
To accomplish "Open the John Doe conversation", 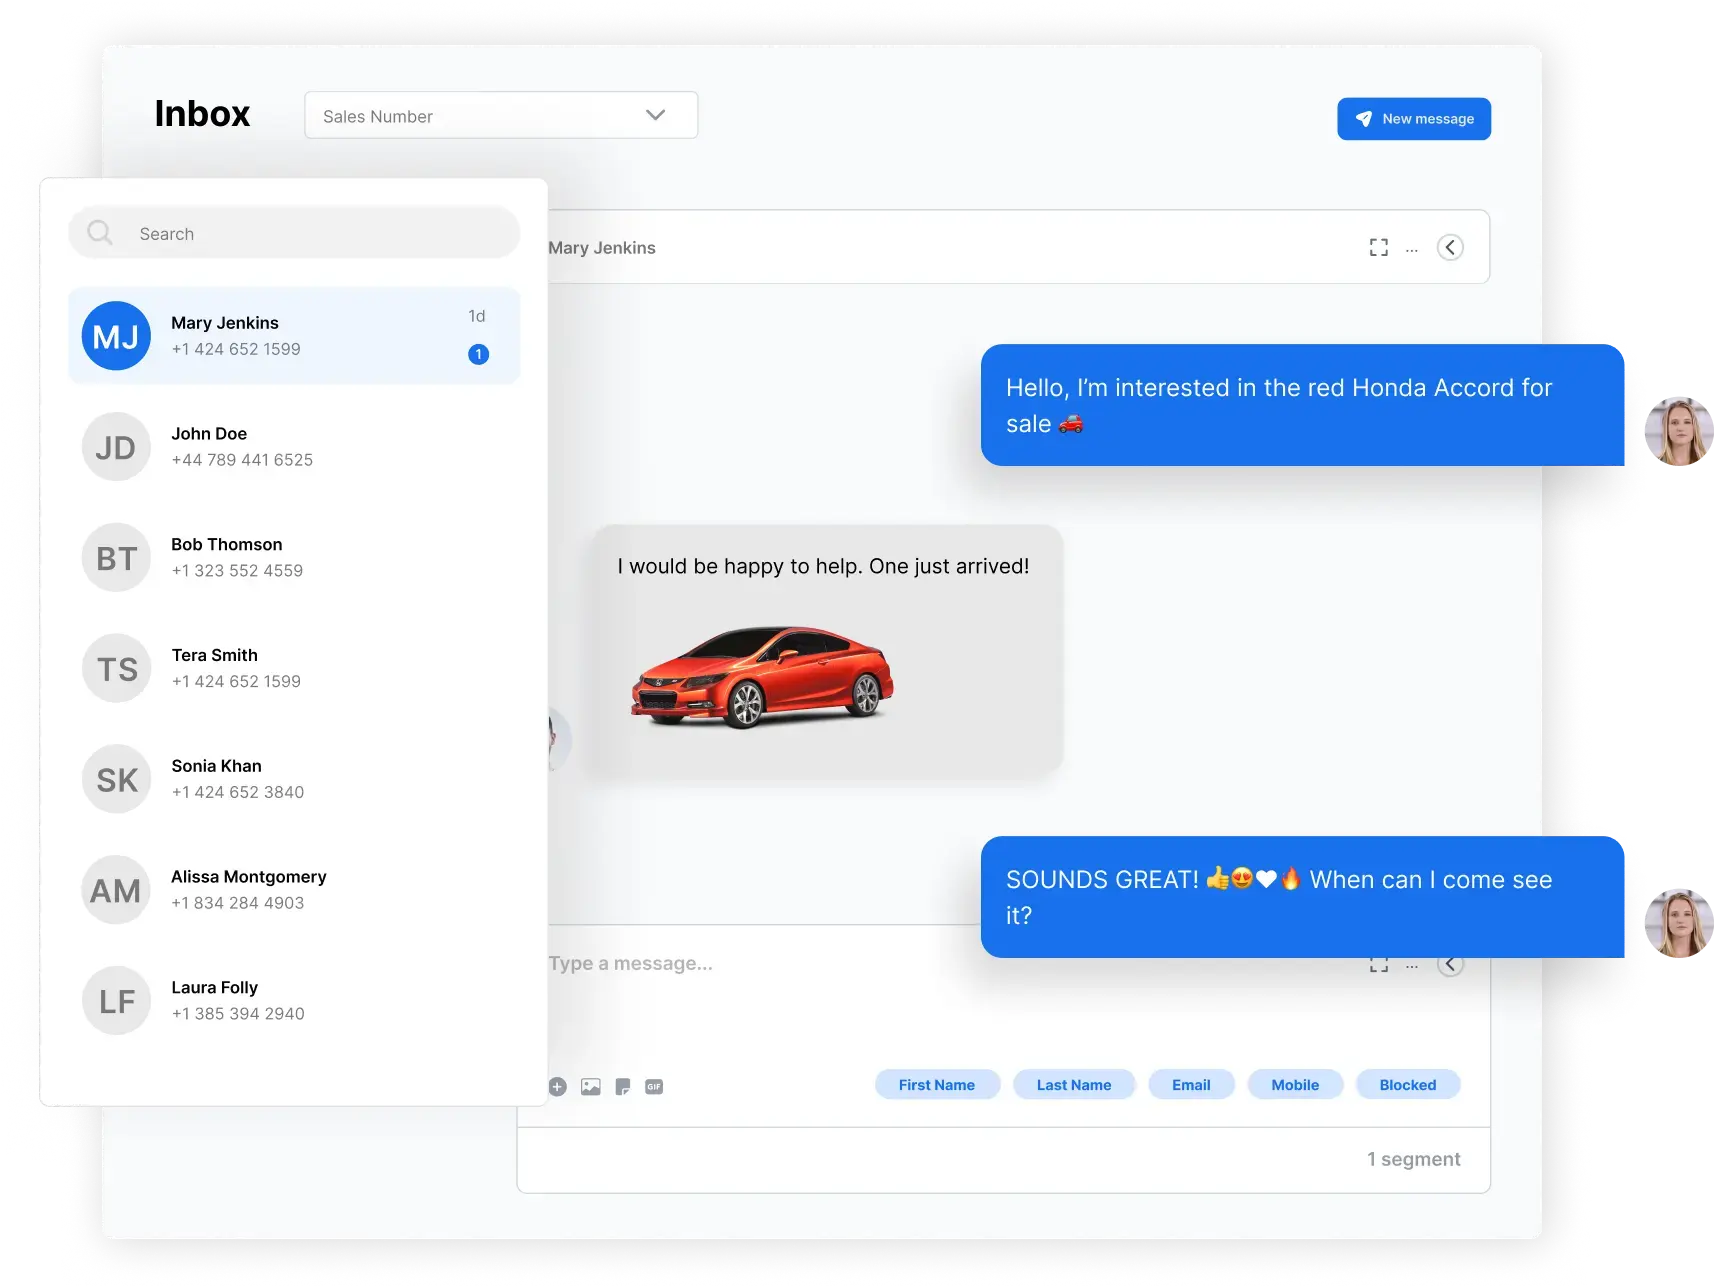I will click(294, 447).
